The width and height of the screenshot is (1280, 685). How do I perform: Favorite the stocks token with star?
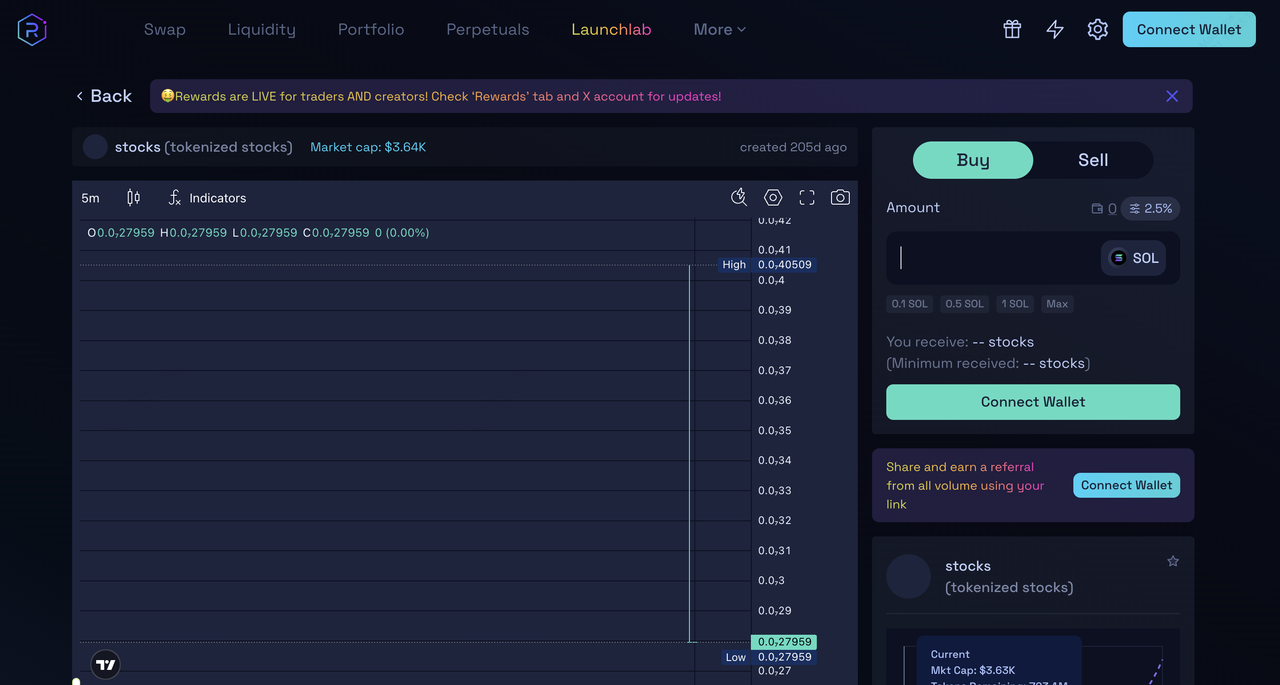click(1173, 562)
